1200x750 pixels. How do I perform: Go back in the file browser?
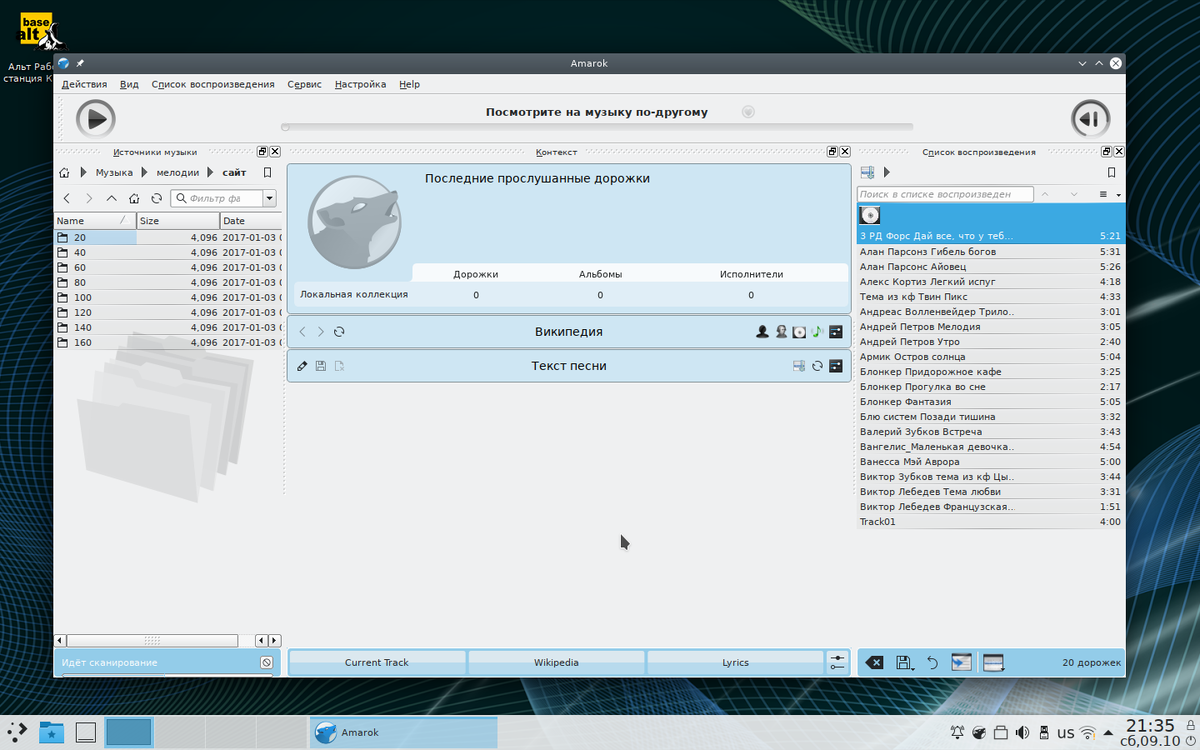(67, 198)
